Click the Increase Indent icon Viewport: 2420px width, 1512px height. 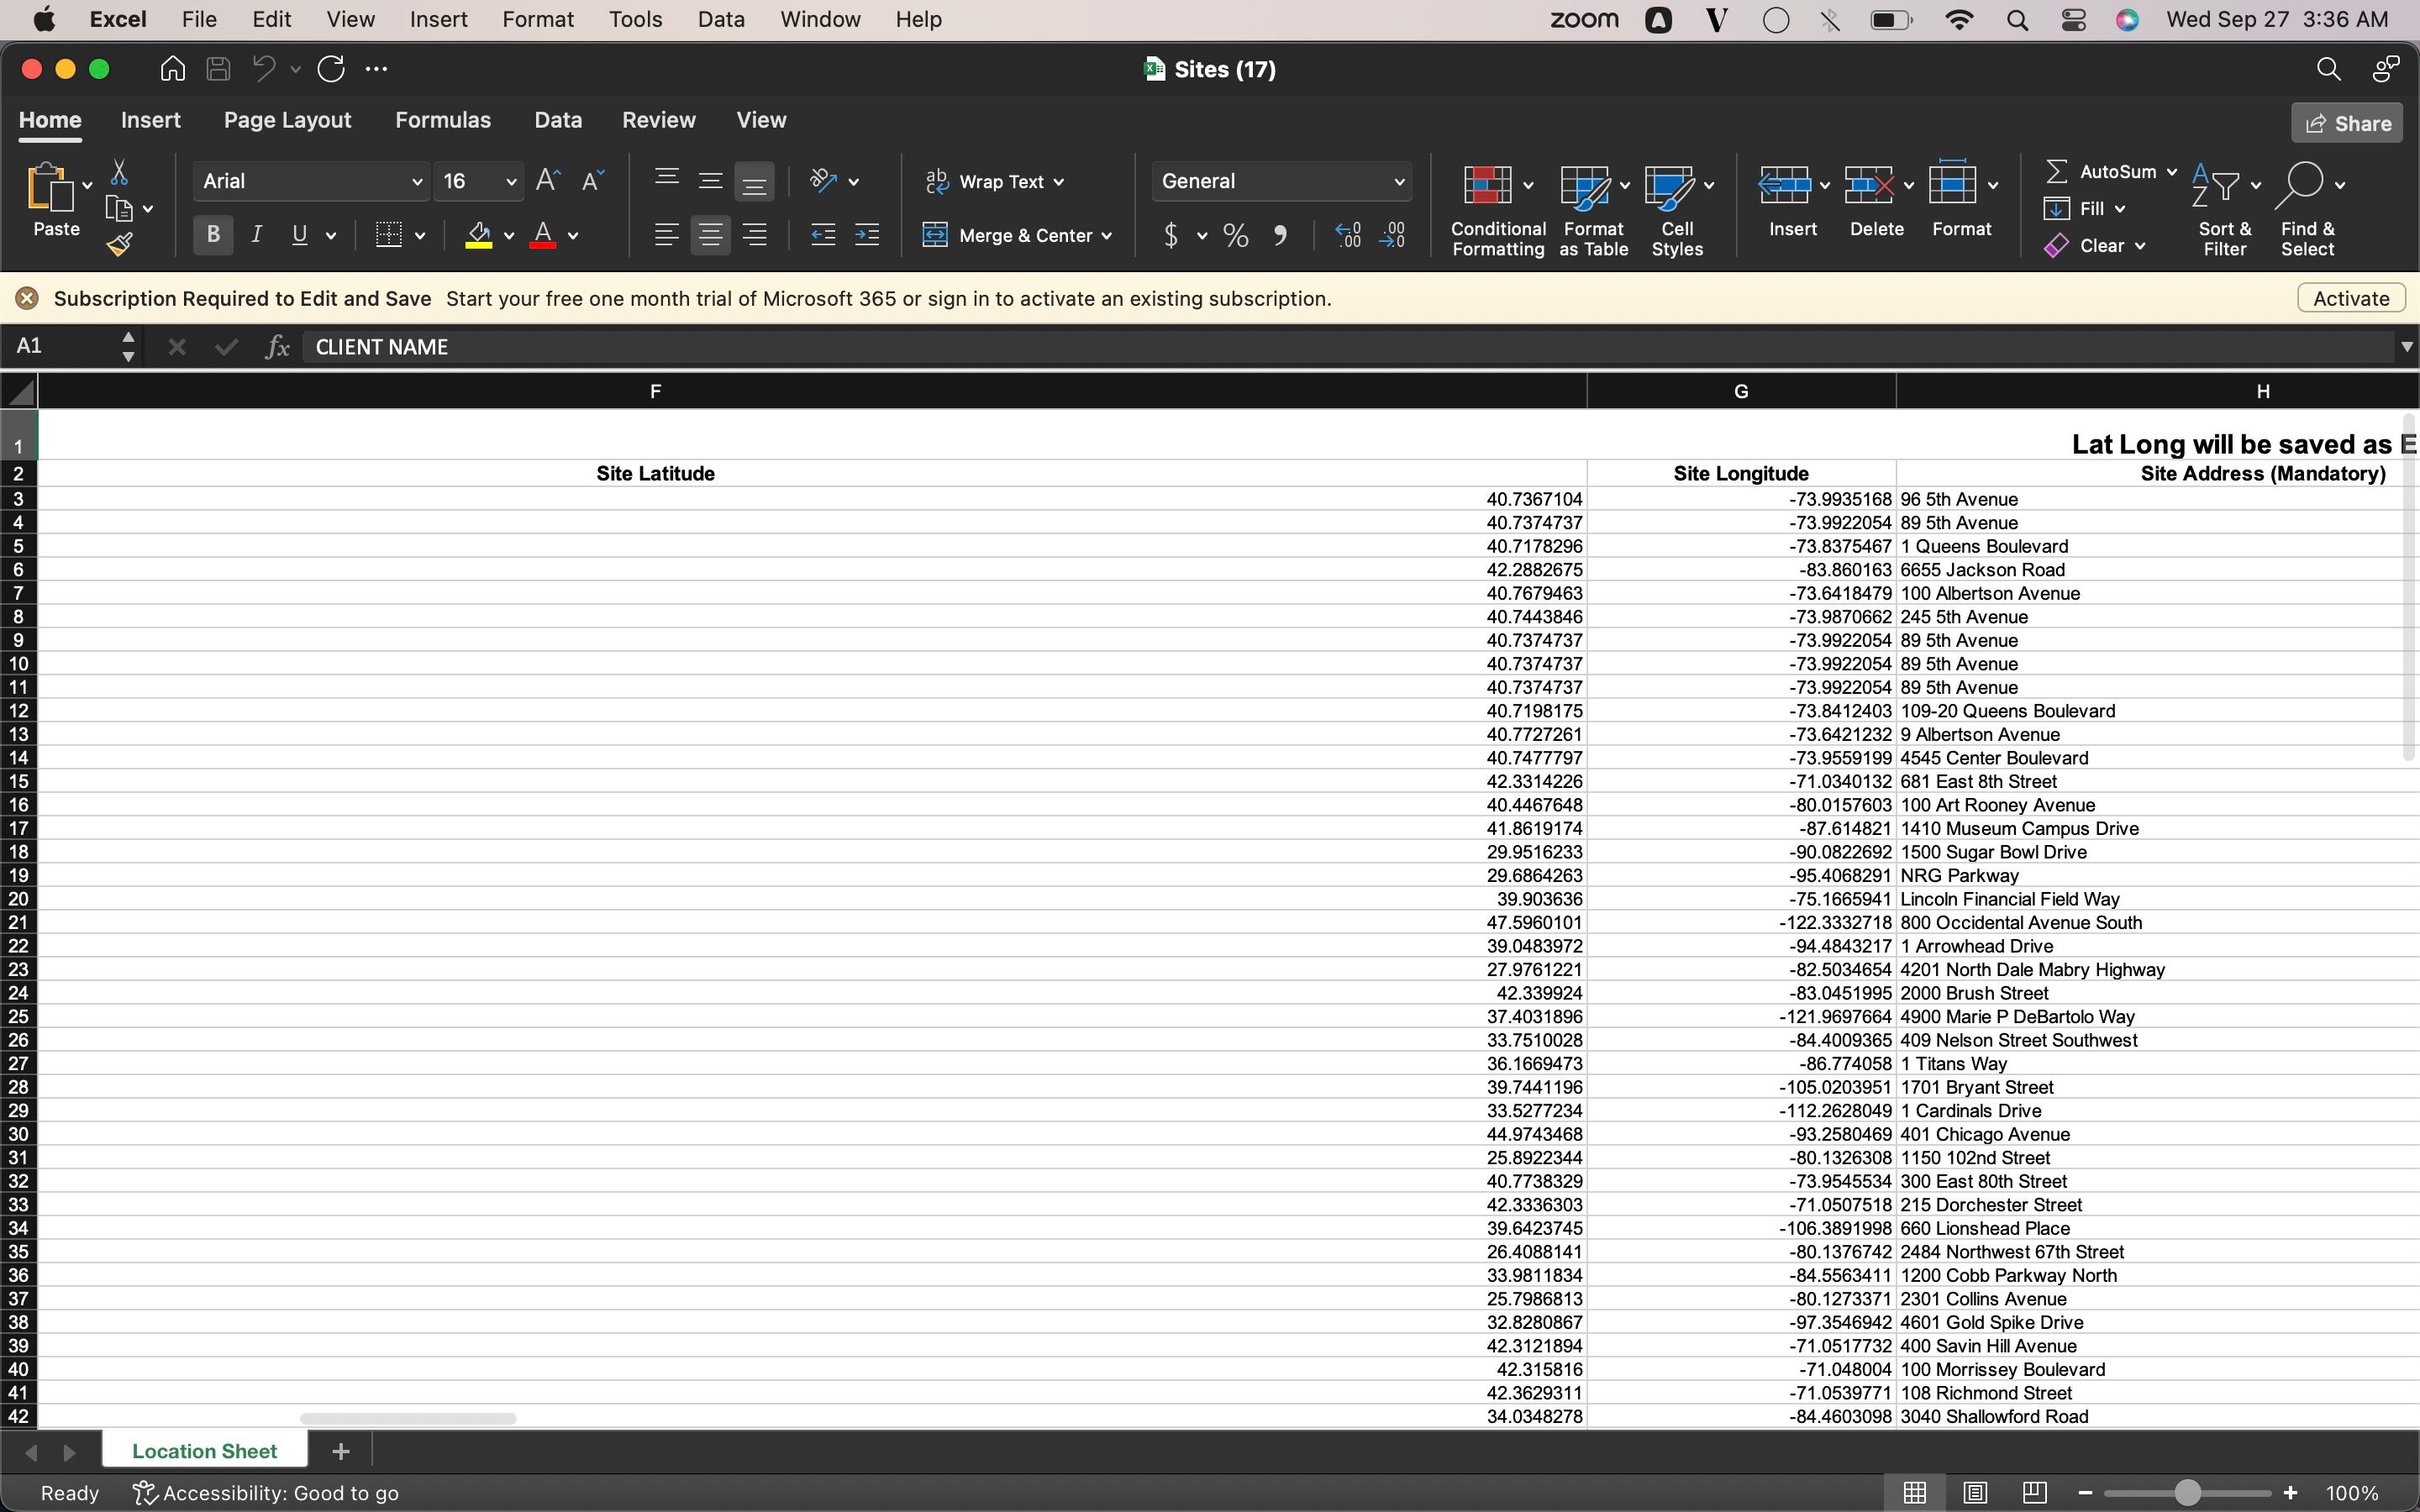coord(866,236)
